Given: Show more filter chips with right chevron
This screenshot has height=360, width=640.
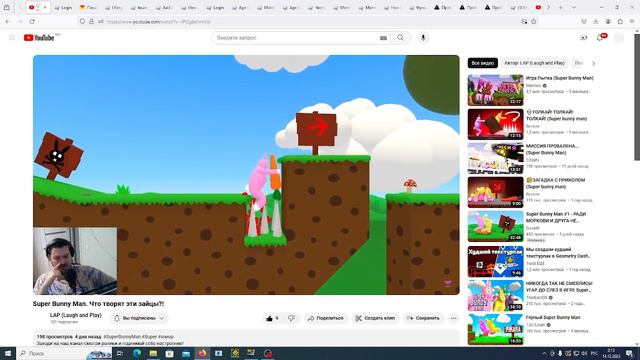Looking at the screenshot, I should tap(593, 63).
